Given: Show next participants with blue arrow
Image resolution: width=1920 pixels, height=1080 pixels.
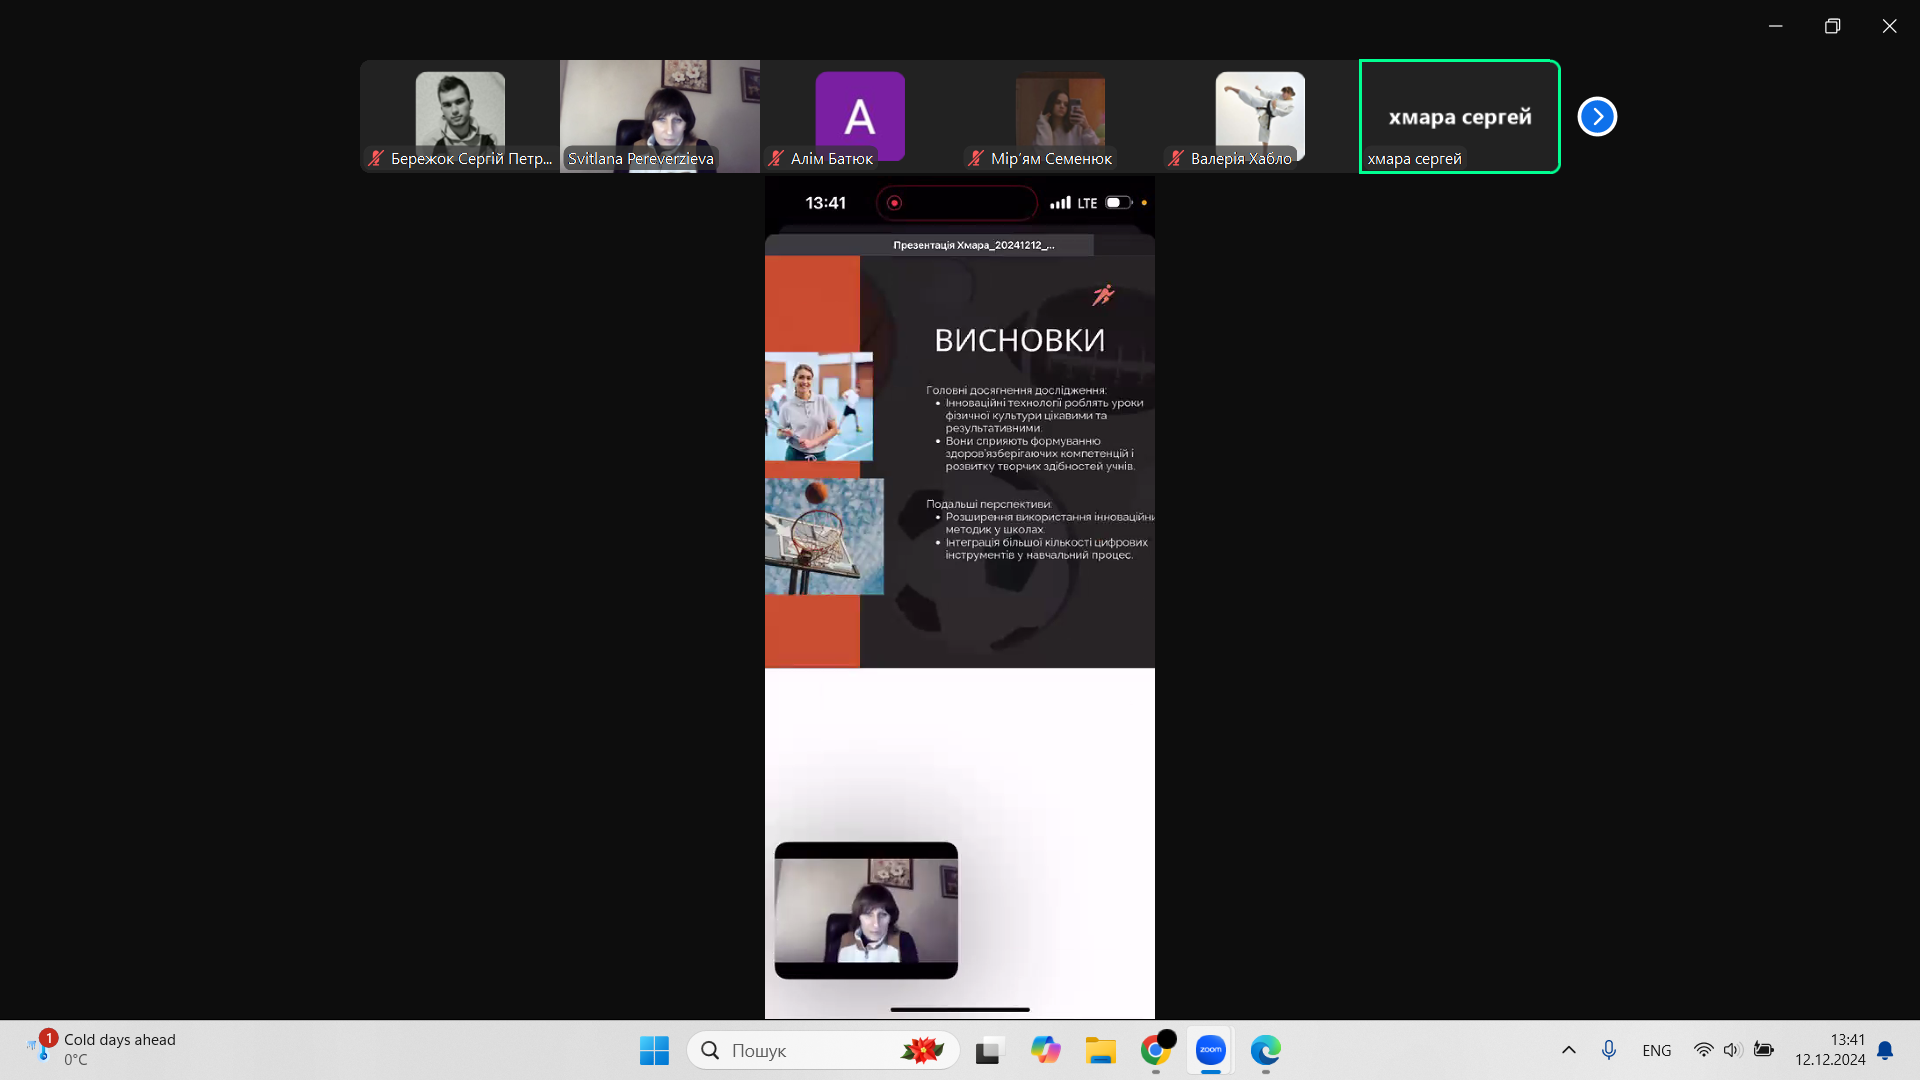Looking at the screenshot, I should pyautogui.click(x=1597, y=117).
